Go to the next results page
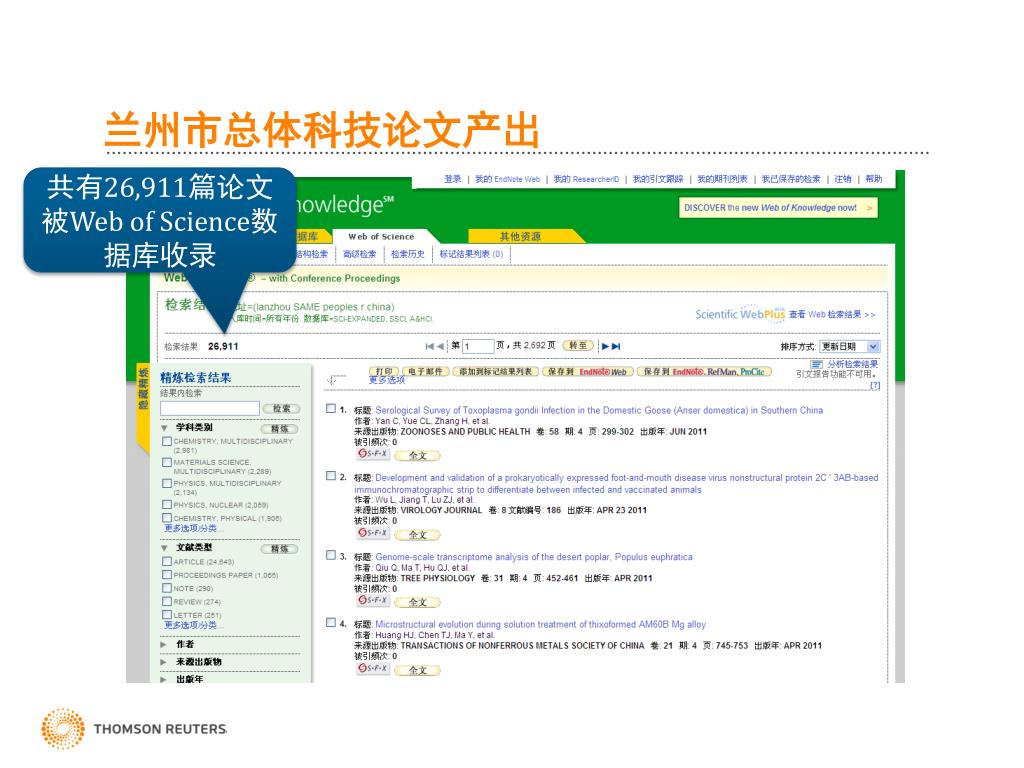The image size is (1024, 768). click(x=605, y=347)
